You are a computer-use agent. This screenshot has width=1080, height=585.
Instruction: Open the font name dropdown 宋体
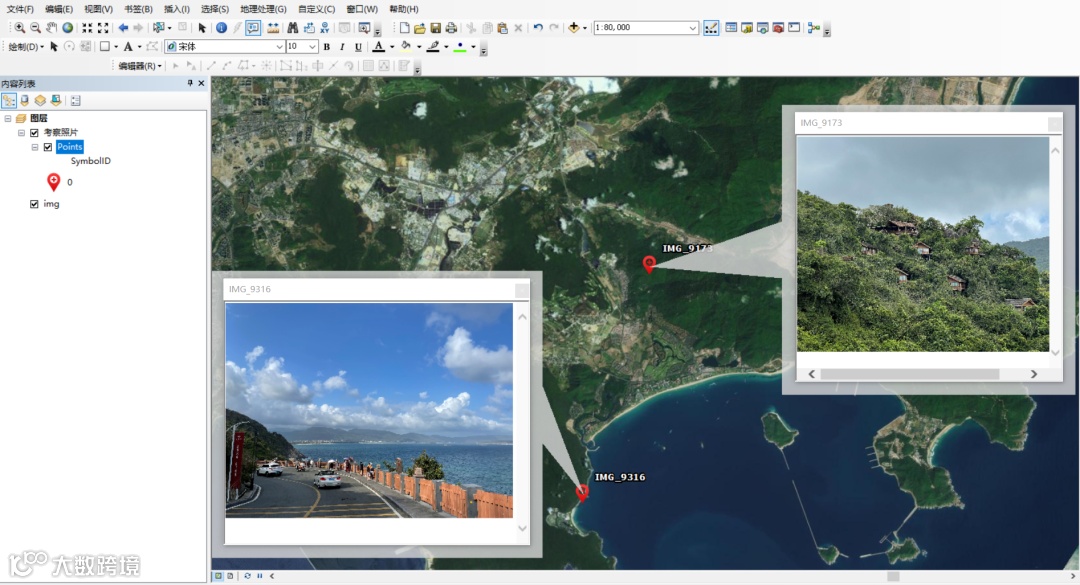(279, 47)
